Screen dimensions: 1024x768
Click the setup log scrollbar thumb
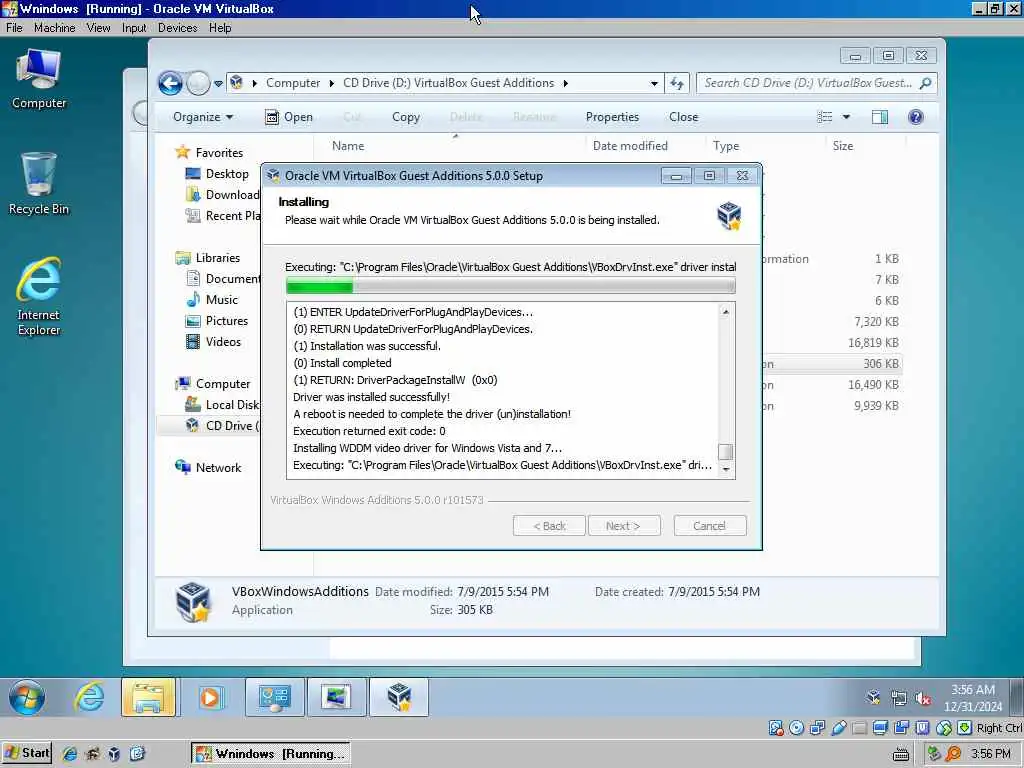click(725, 452)
